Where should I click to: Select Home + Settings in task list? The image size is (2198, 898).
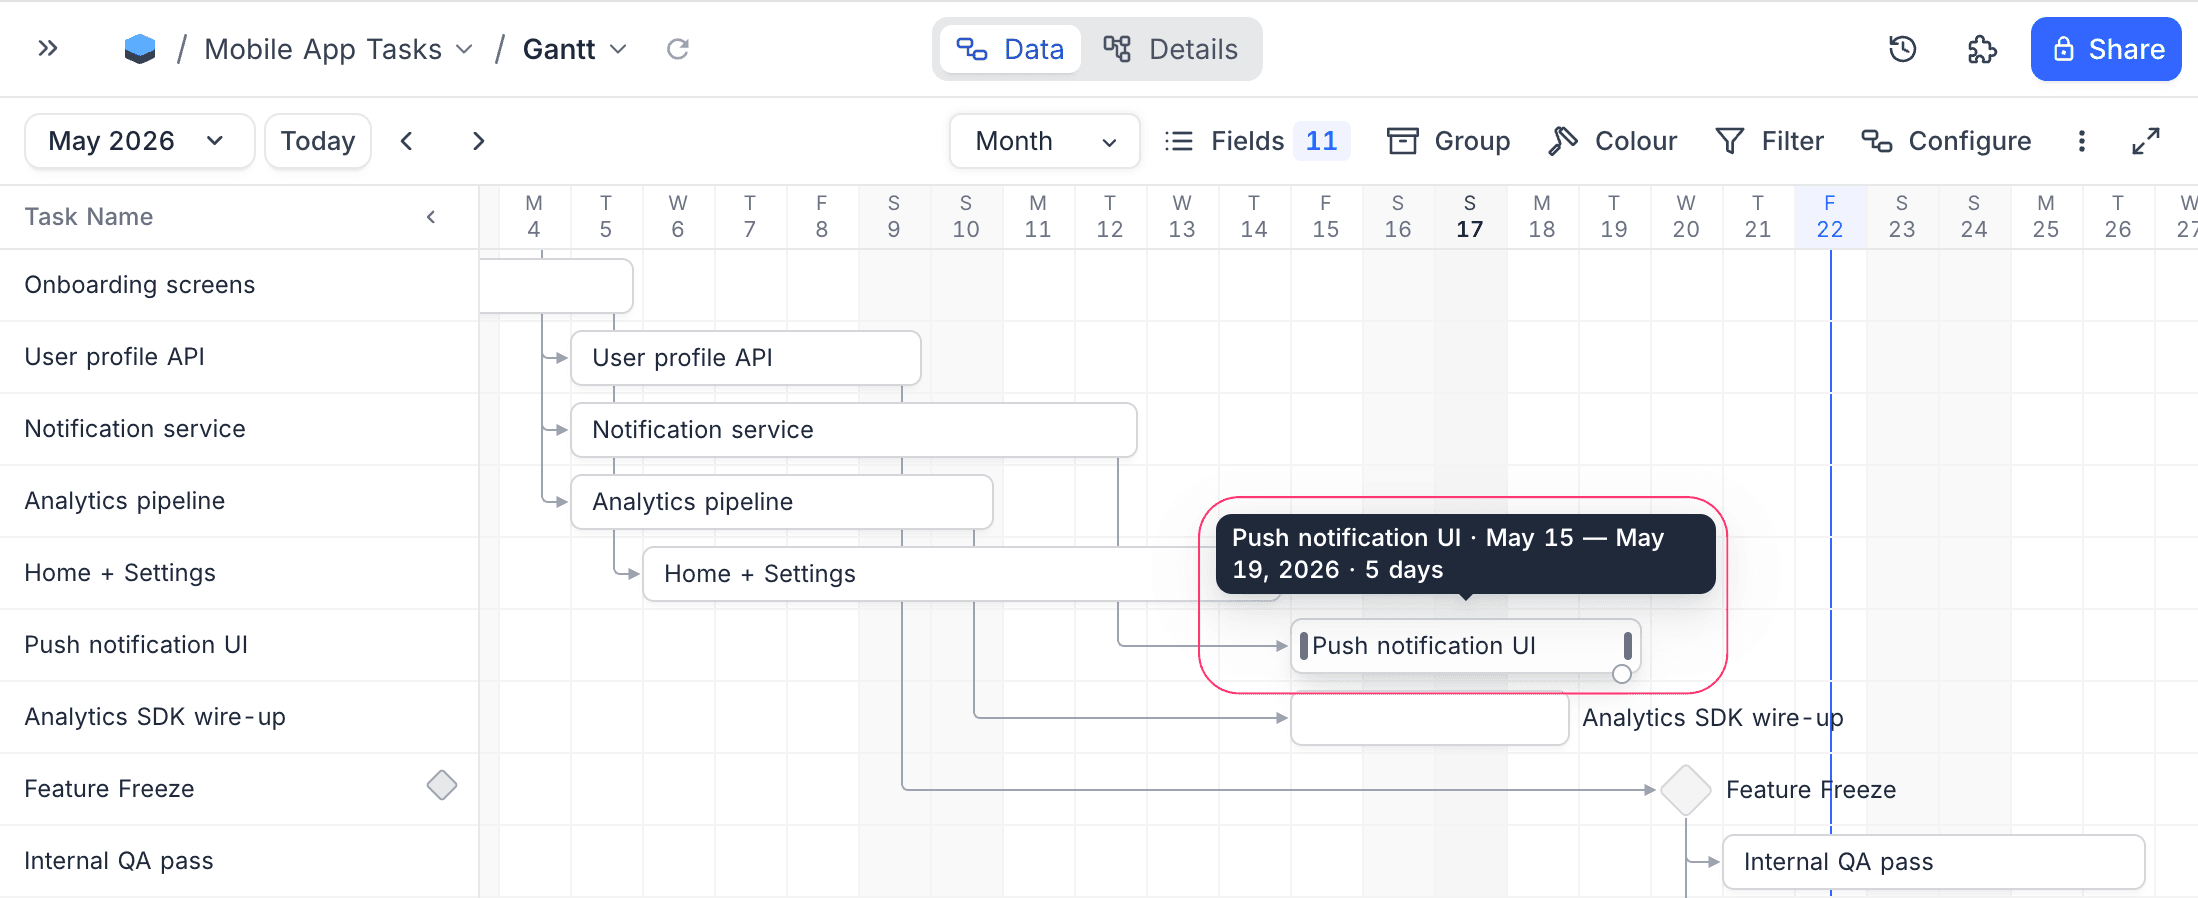120,573
